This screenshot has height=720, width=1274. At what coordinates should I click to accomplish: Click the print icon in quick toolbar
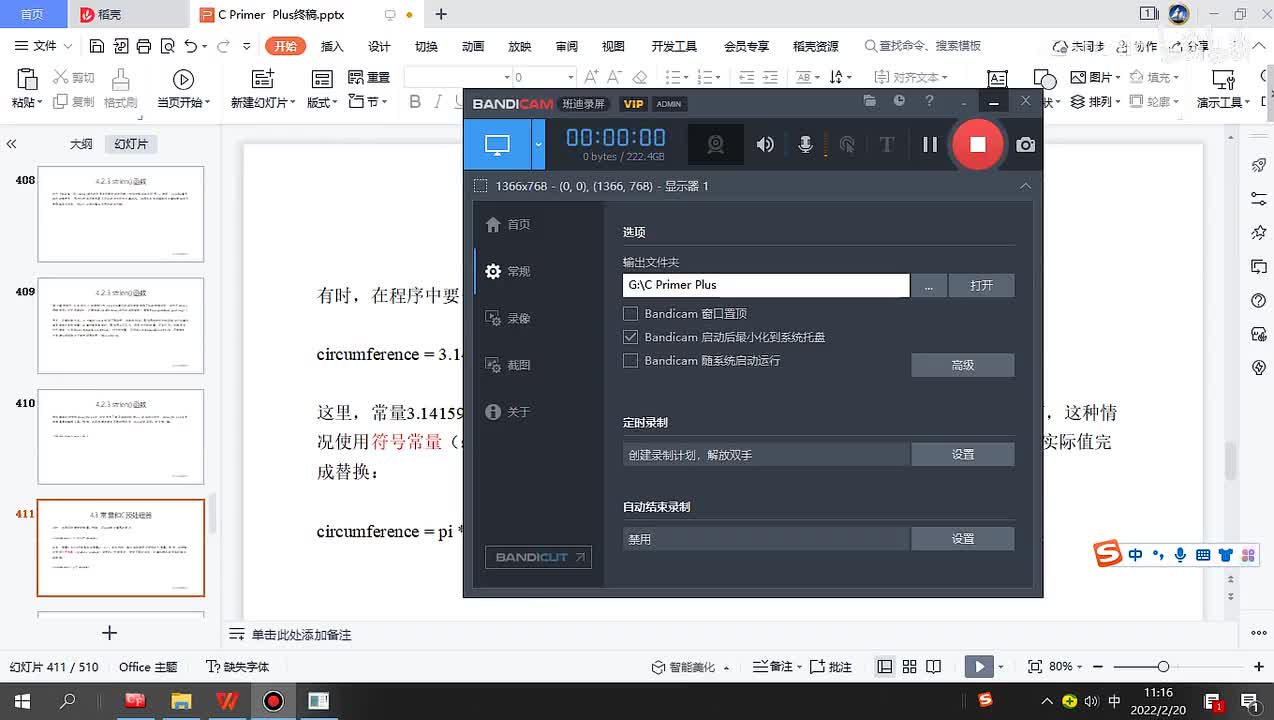click(144, 46)
